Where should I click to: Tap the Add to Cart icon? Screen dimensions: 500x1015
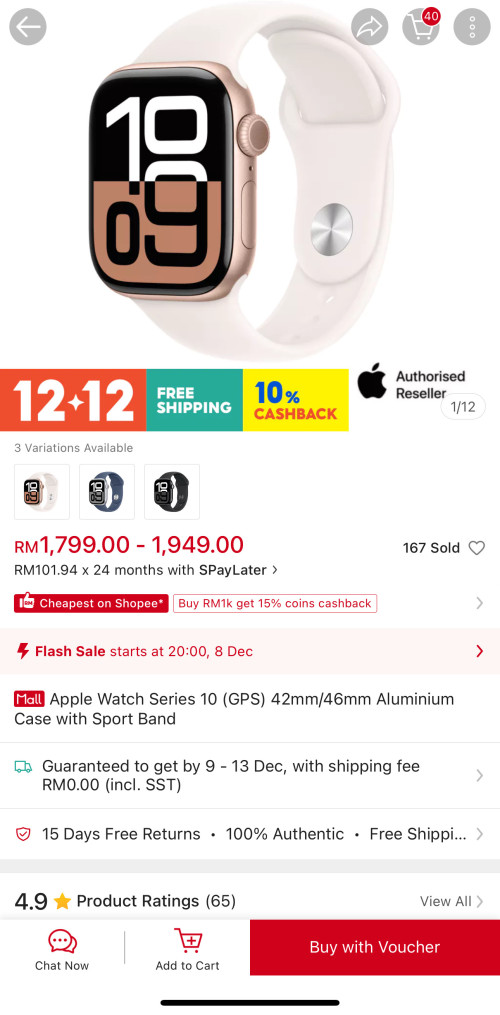tap(188, 941)
